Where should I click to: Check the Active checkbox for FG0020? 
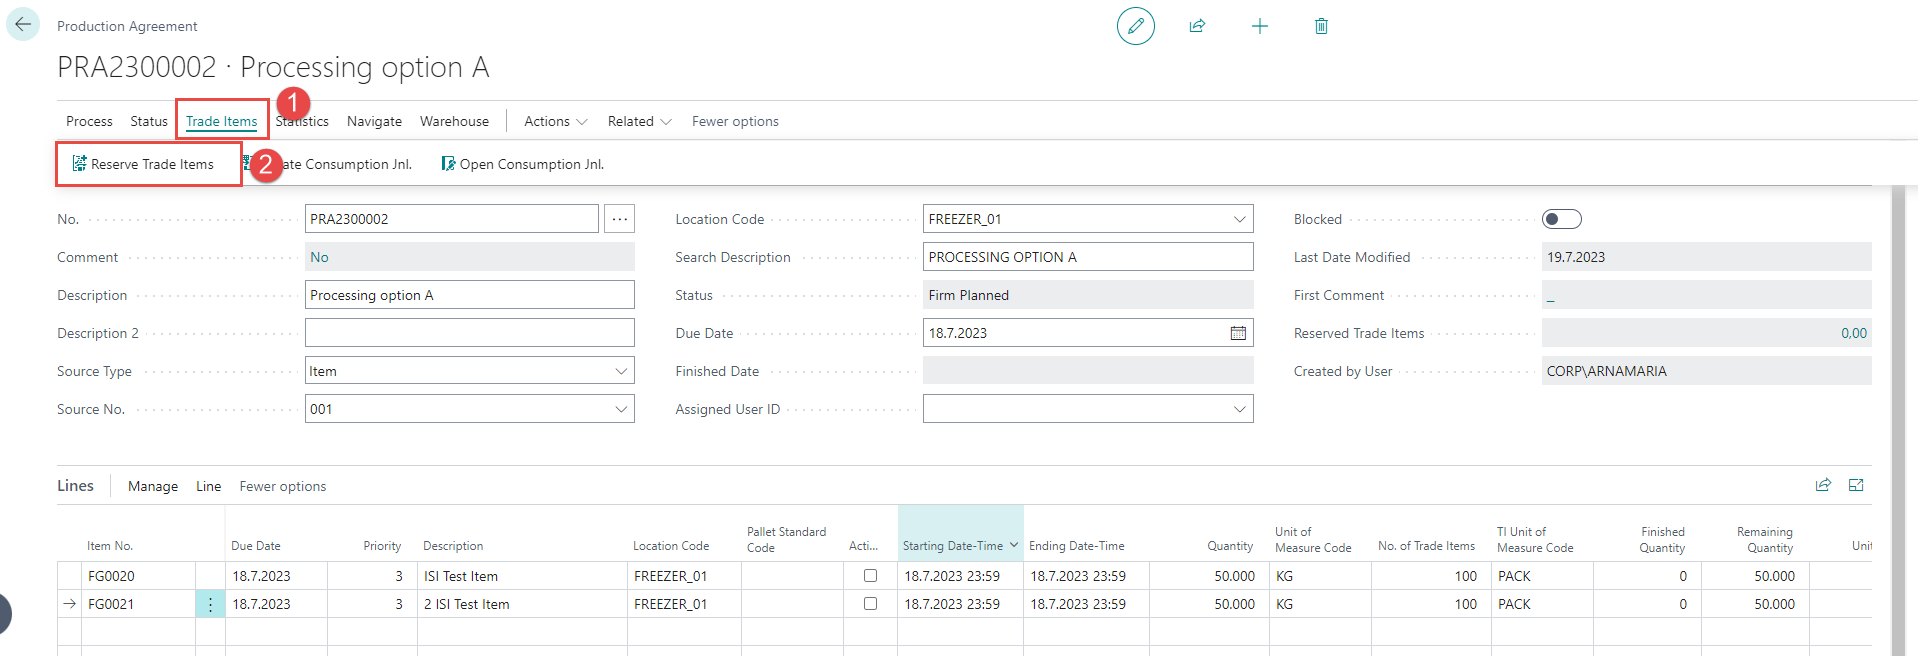point(870,576)
